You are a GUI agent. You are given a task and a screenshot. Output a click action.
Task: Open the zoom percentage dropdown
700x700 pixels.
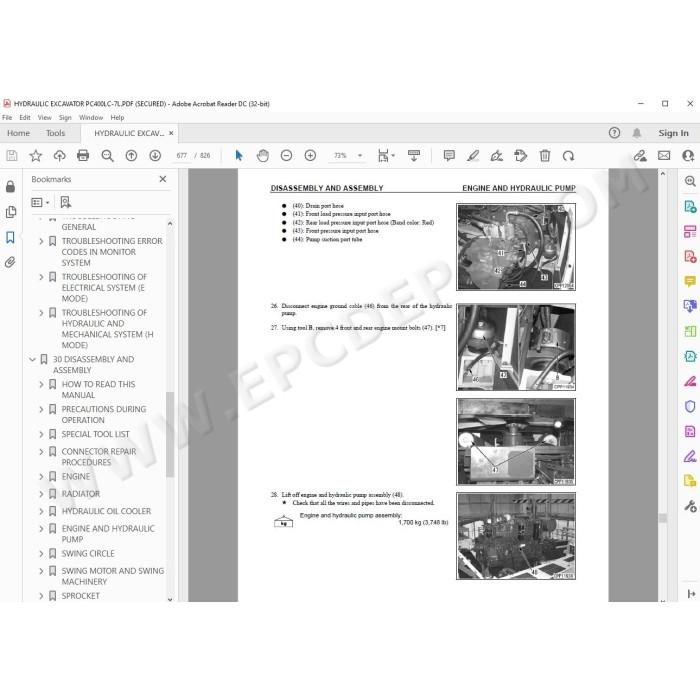(360, 155)
